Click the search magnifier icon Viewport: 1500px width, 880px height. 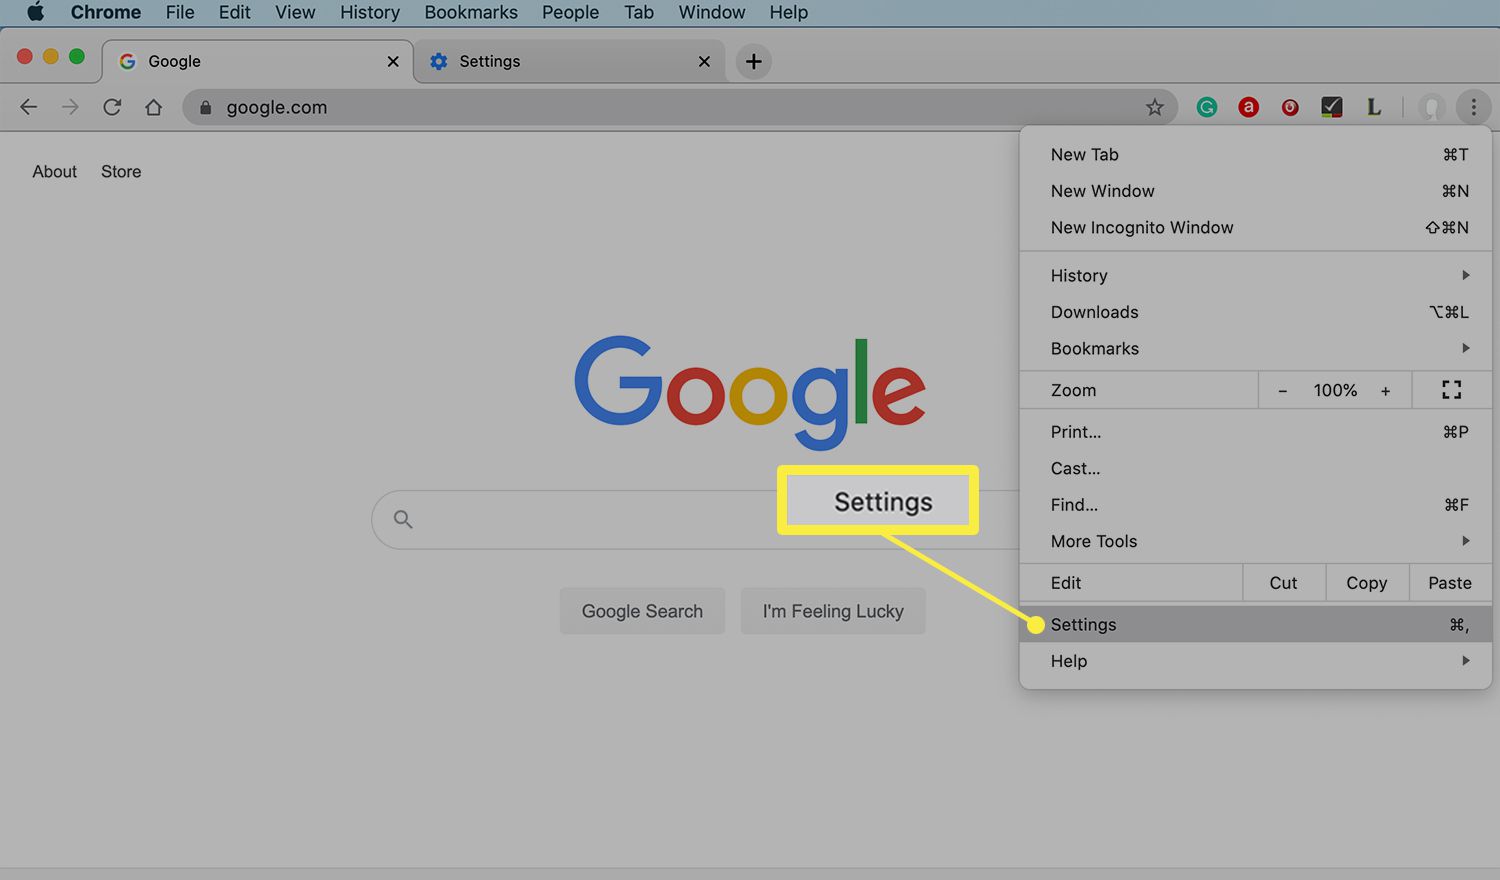coord(403,519)
